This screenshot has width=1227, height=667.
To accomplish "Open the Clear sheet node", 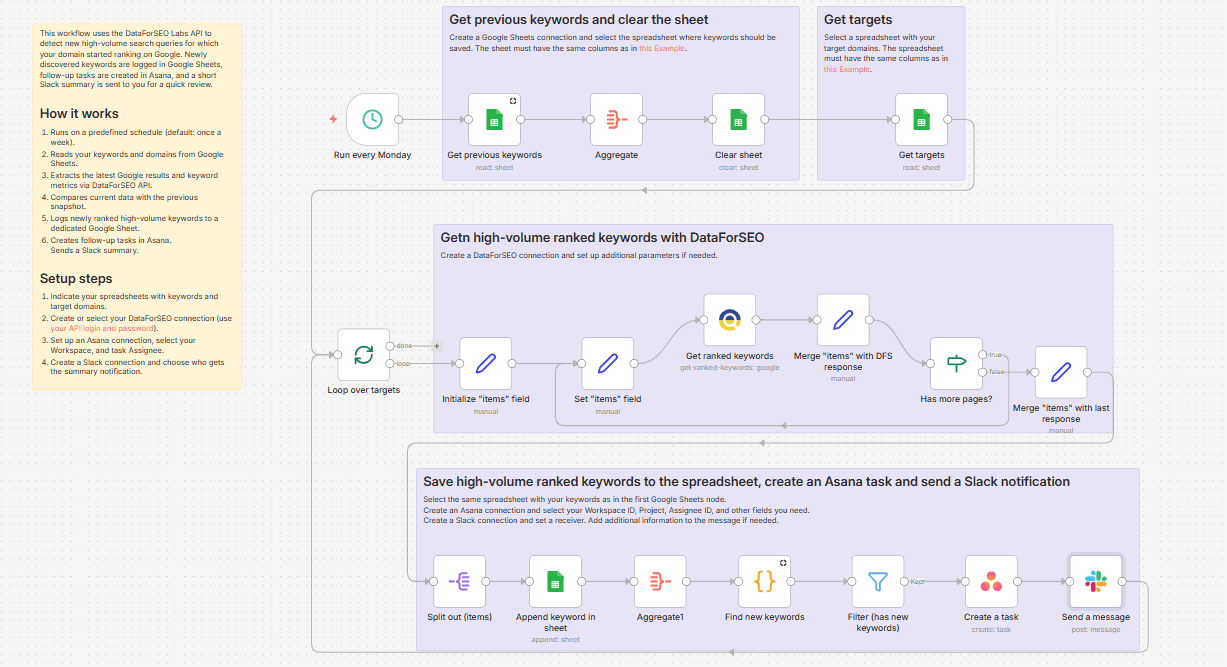I will pyautogui.click(x=738, y=118).
